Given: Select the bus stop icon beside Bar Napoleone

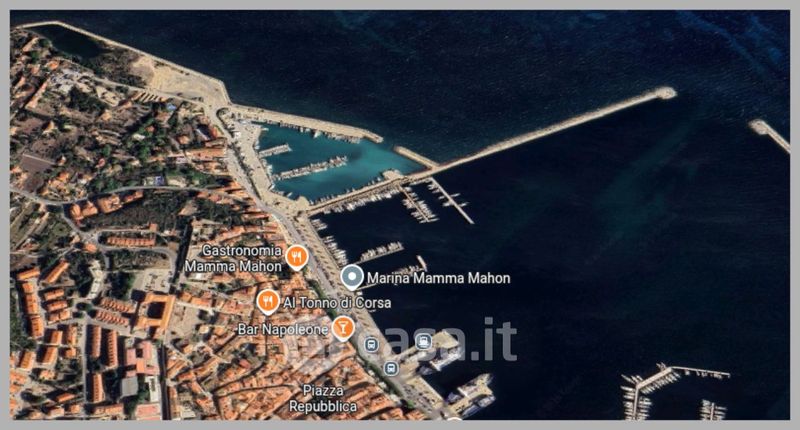Looking at the screenshot, I should click(x=371, y=345).
